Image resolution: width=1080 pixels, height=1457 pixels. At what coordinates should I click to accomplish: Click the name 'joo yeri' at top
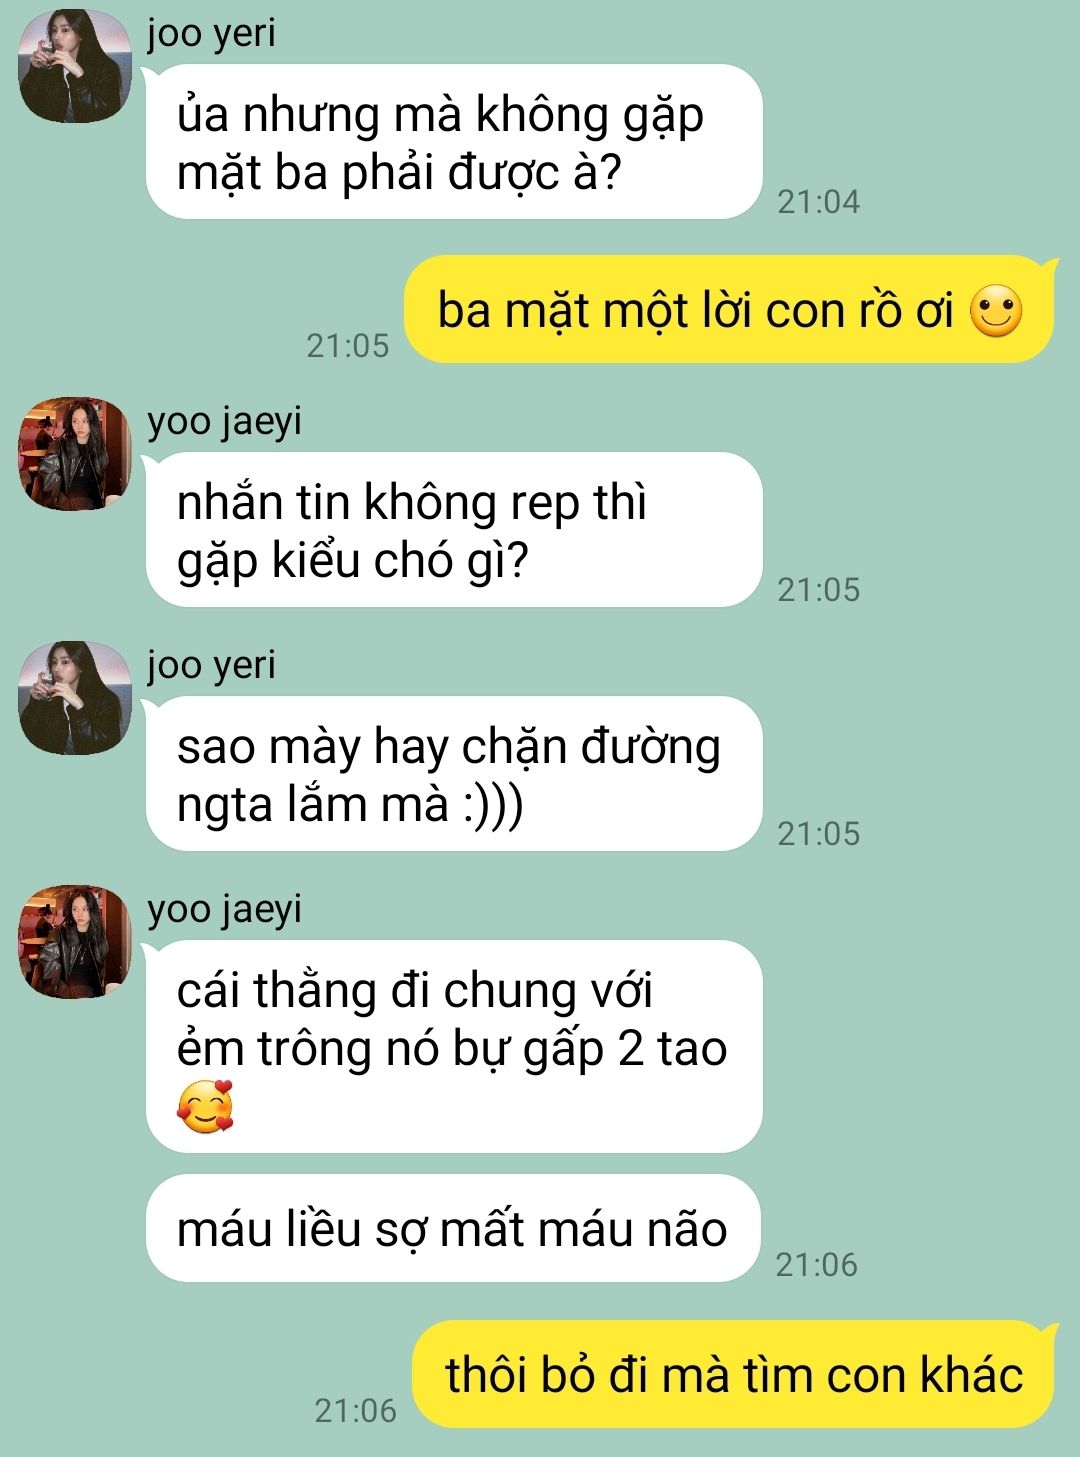pyautogui.click(x=211, y=34)
